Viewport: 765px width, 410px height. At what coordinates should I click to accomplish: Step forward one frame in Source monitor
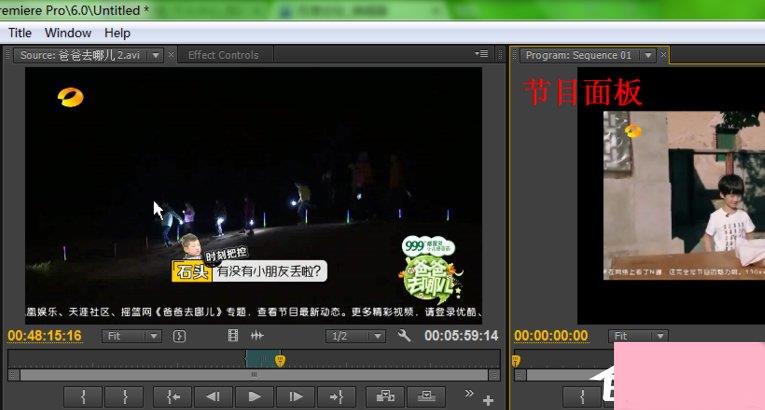click(295, 397)
